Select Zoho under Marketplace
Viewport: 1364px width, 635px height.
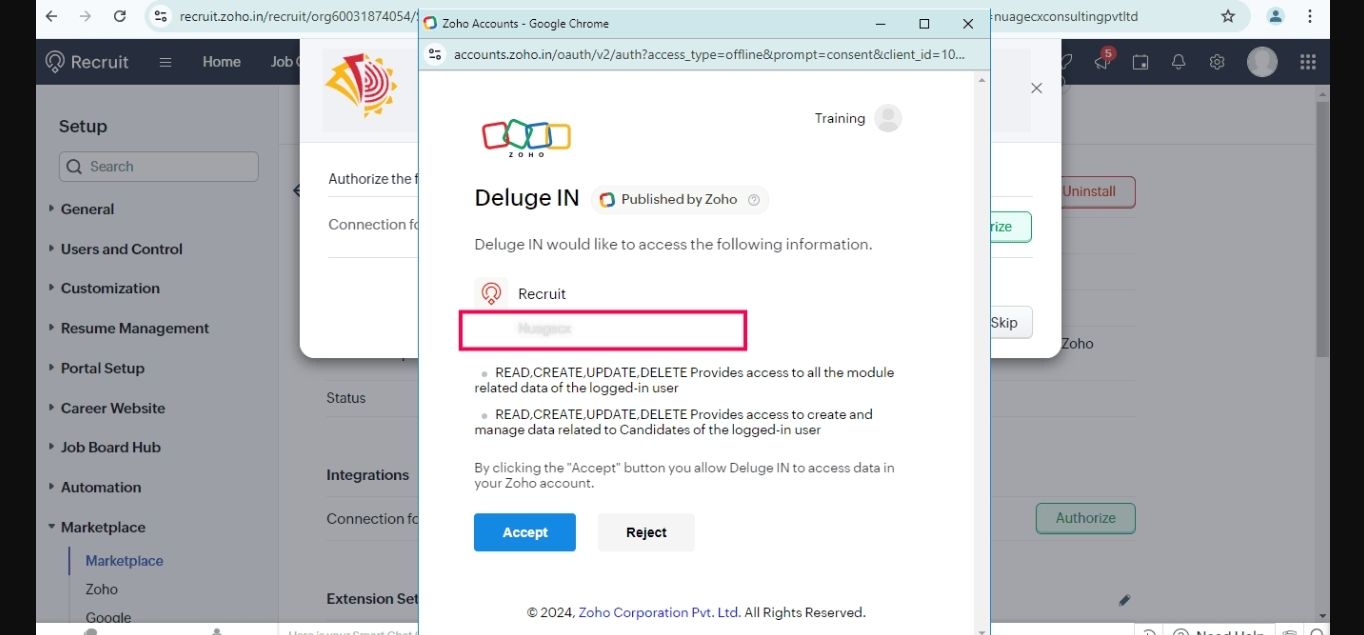[101, 590]
